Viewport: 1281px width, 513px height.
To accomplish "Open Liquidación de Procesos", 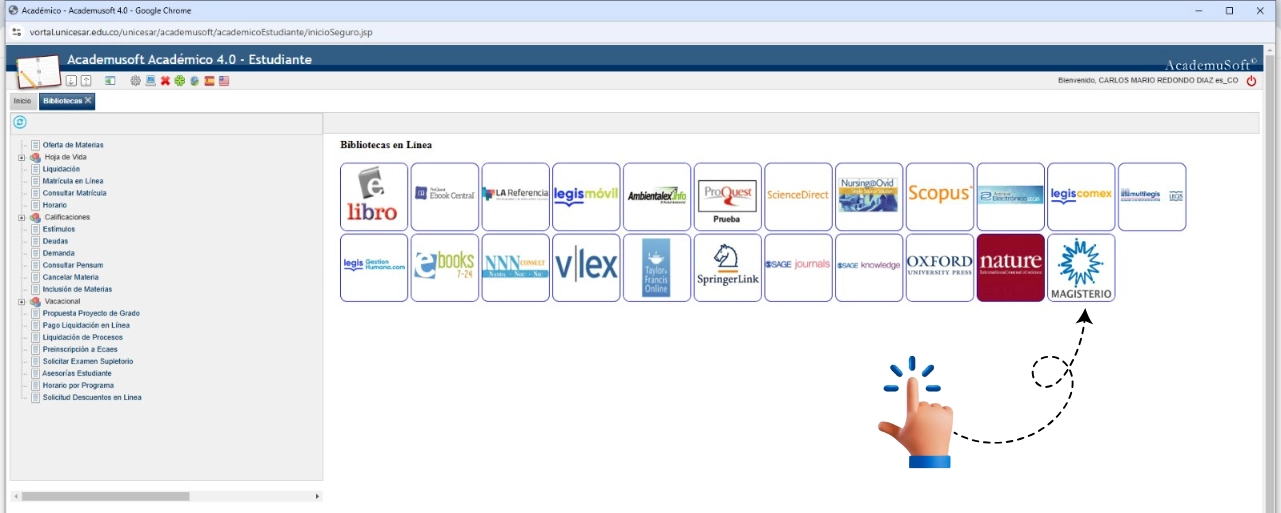I will click(x=83, y=337).
